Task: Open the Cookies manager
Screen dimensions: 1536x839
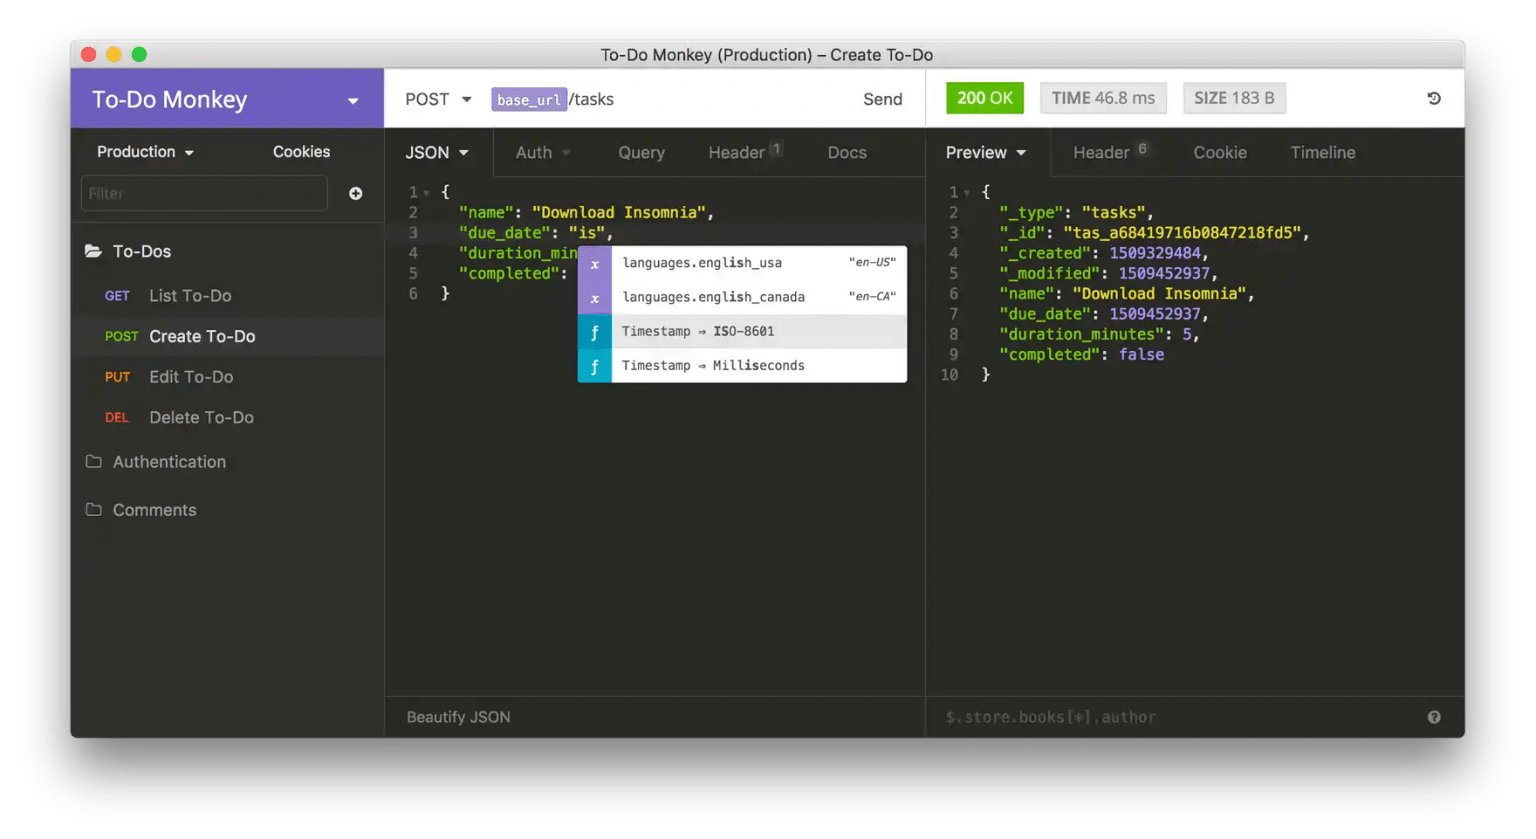Action: pos(301,151)
